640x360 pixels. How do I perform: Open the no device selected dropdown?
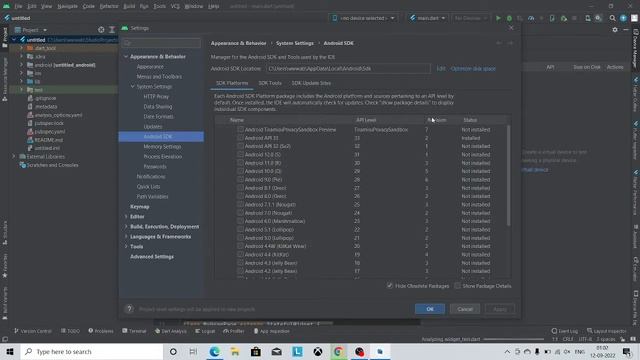click(363, 18)
